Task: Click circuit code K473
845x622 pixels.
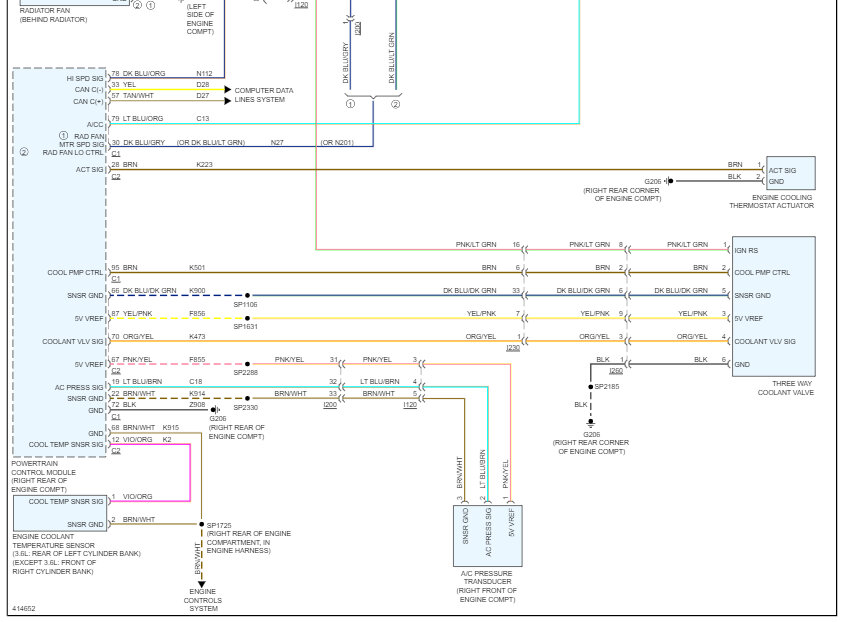Action: (x=197, y=336)
